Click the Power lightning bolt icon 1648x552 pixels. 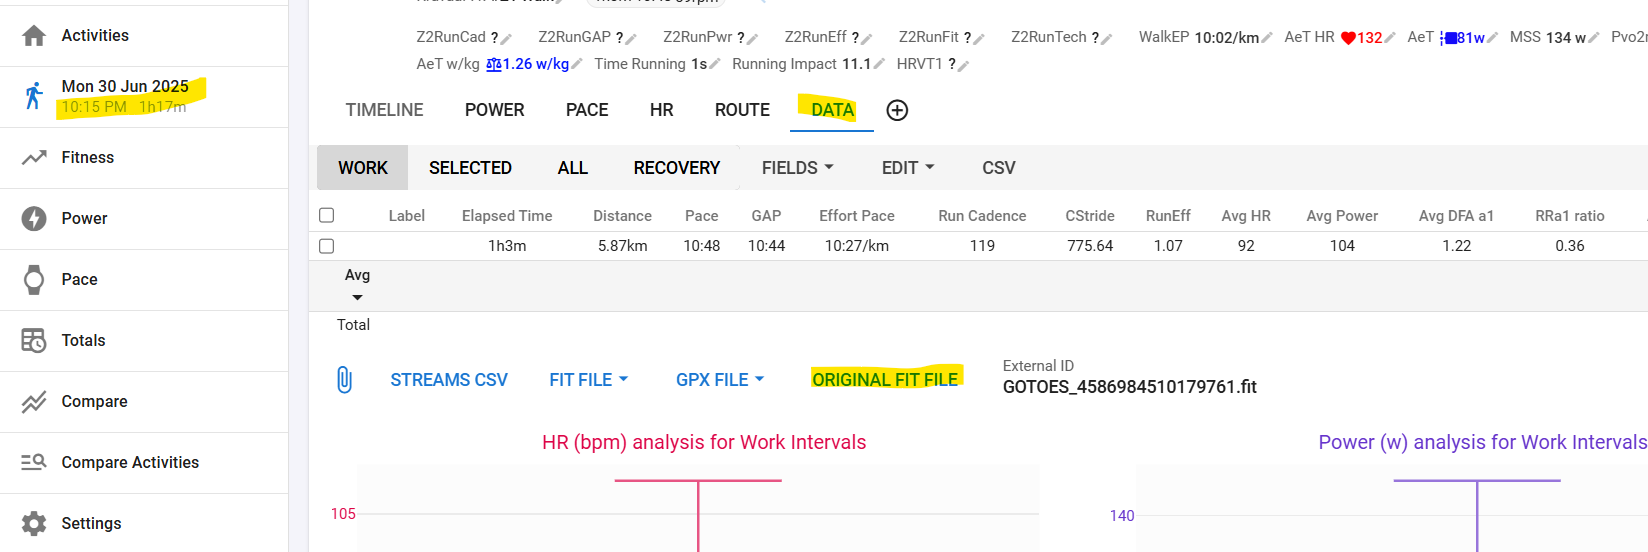pyautogui.click(x=34, y=219)
